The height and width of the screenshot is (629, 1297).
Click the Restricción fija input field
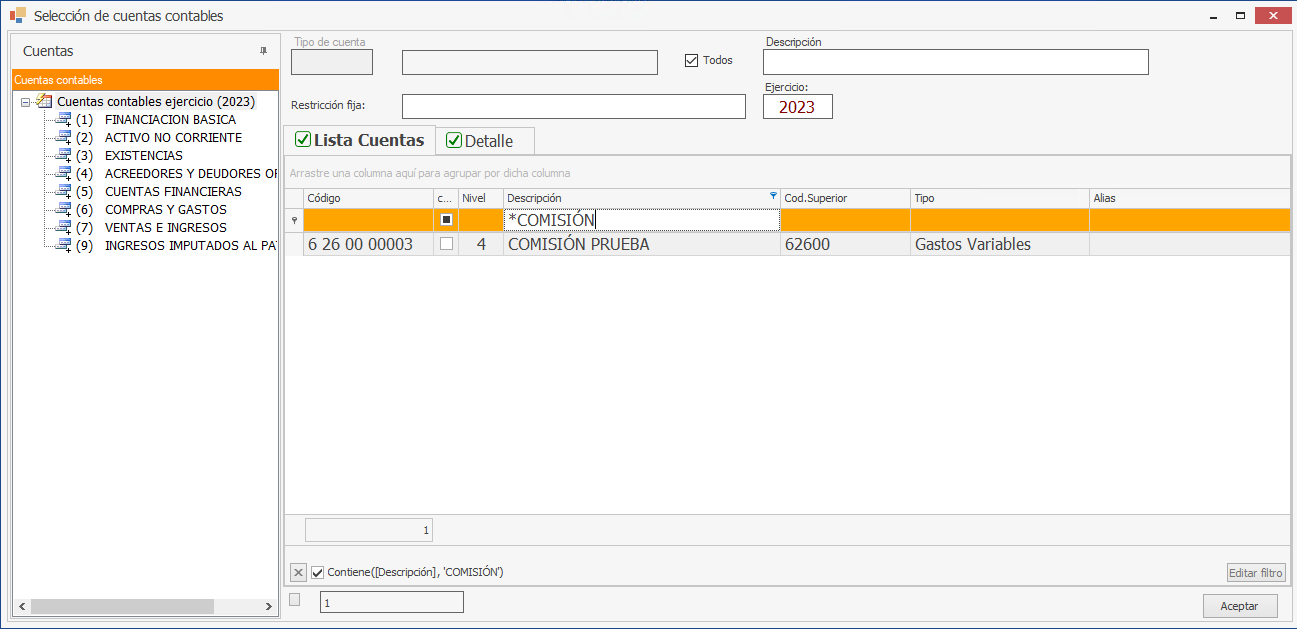tap(573, 106)
